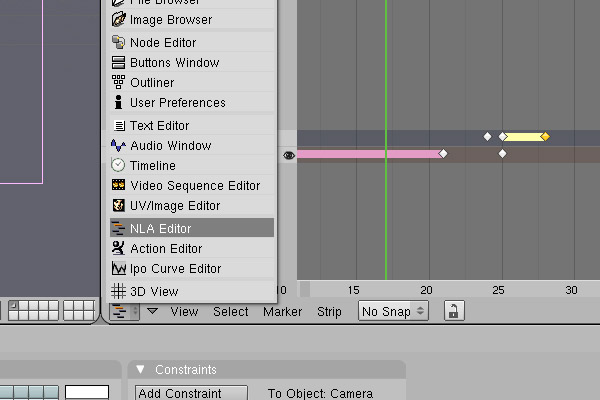Toggle the eye icon beside pink strip
The width and height of the screenshot is (600, 400).
[x=289, y=155]
